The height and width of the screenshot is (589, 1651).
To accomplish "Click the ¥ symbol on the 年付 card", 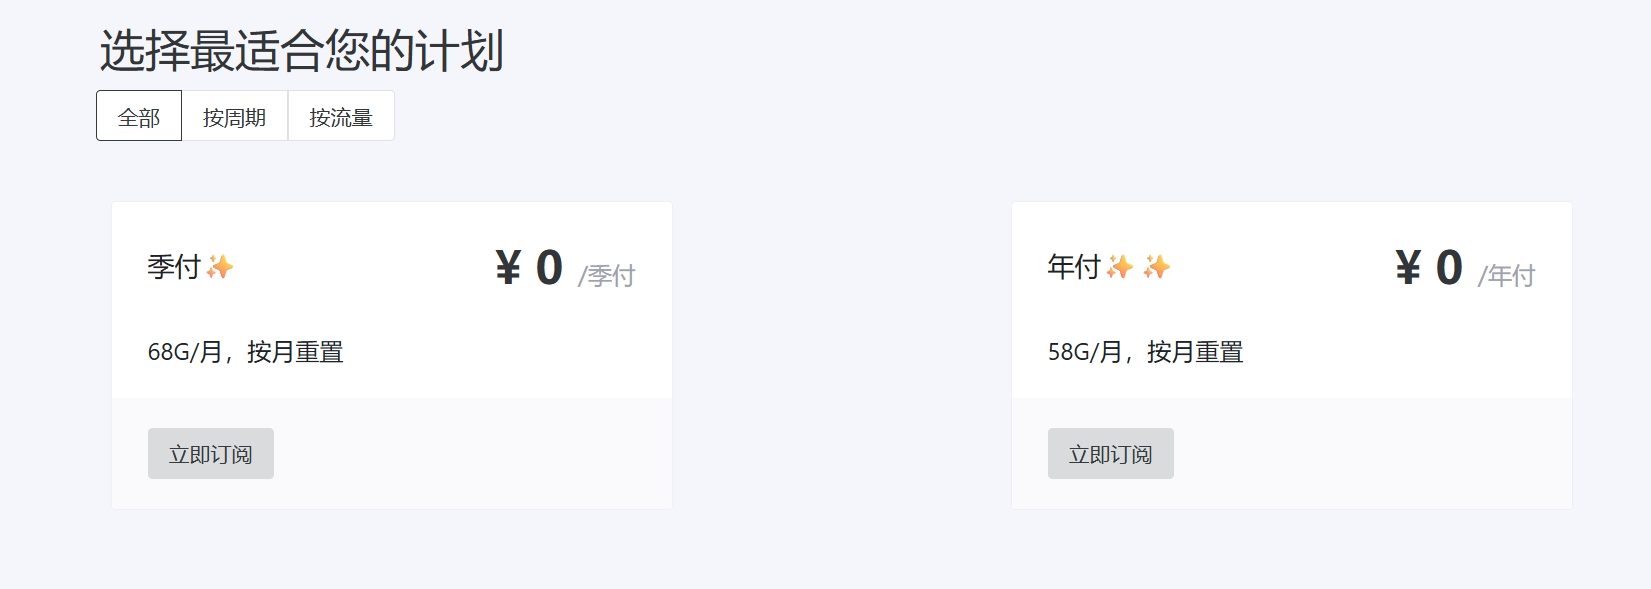I will pos(1408,268).
